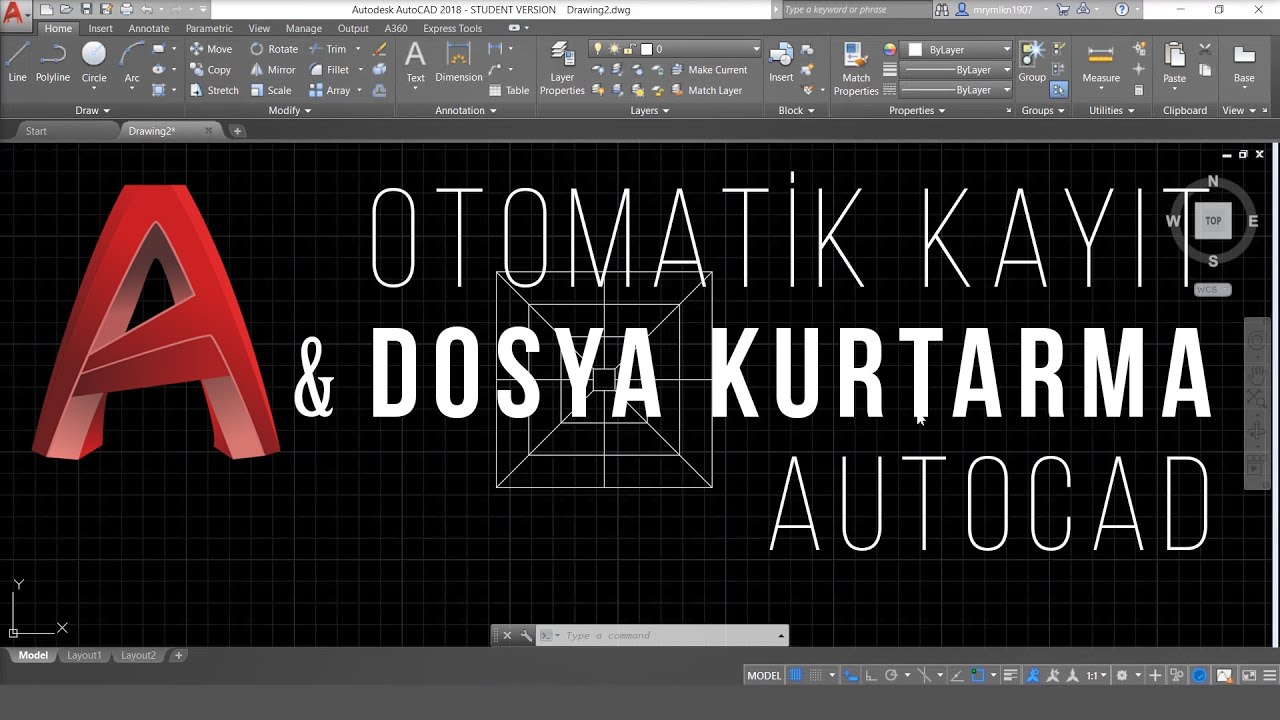The width and height of the screenshot is (1280, 720).
Task: Toggle the drawing grid display
Action: pos(796,675)
